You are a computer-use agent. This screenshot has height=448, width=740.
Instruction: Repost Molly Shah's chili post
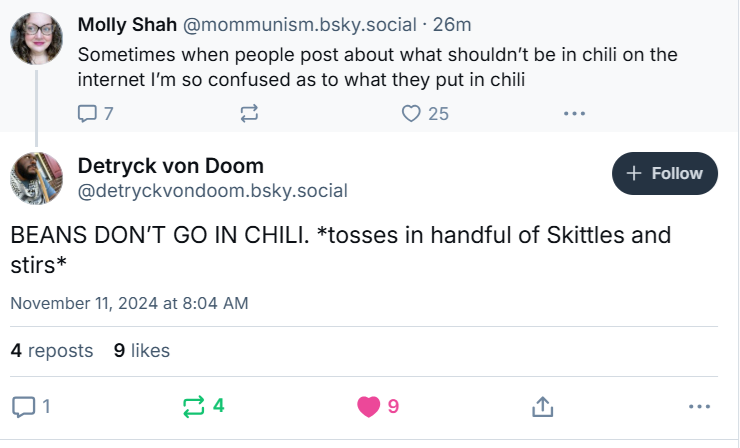pos(249,113)
